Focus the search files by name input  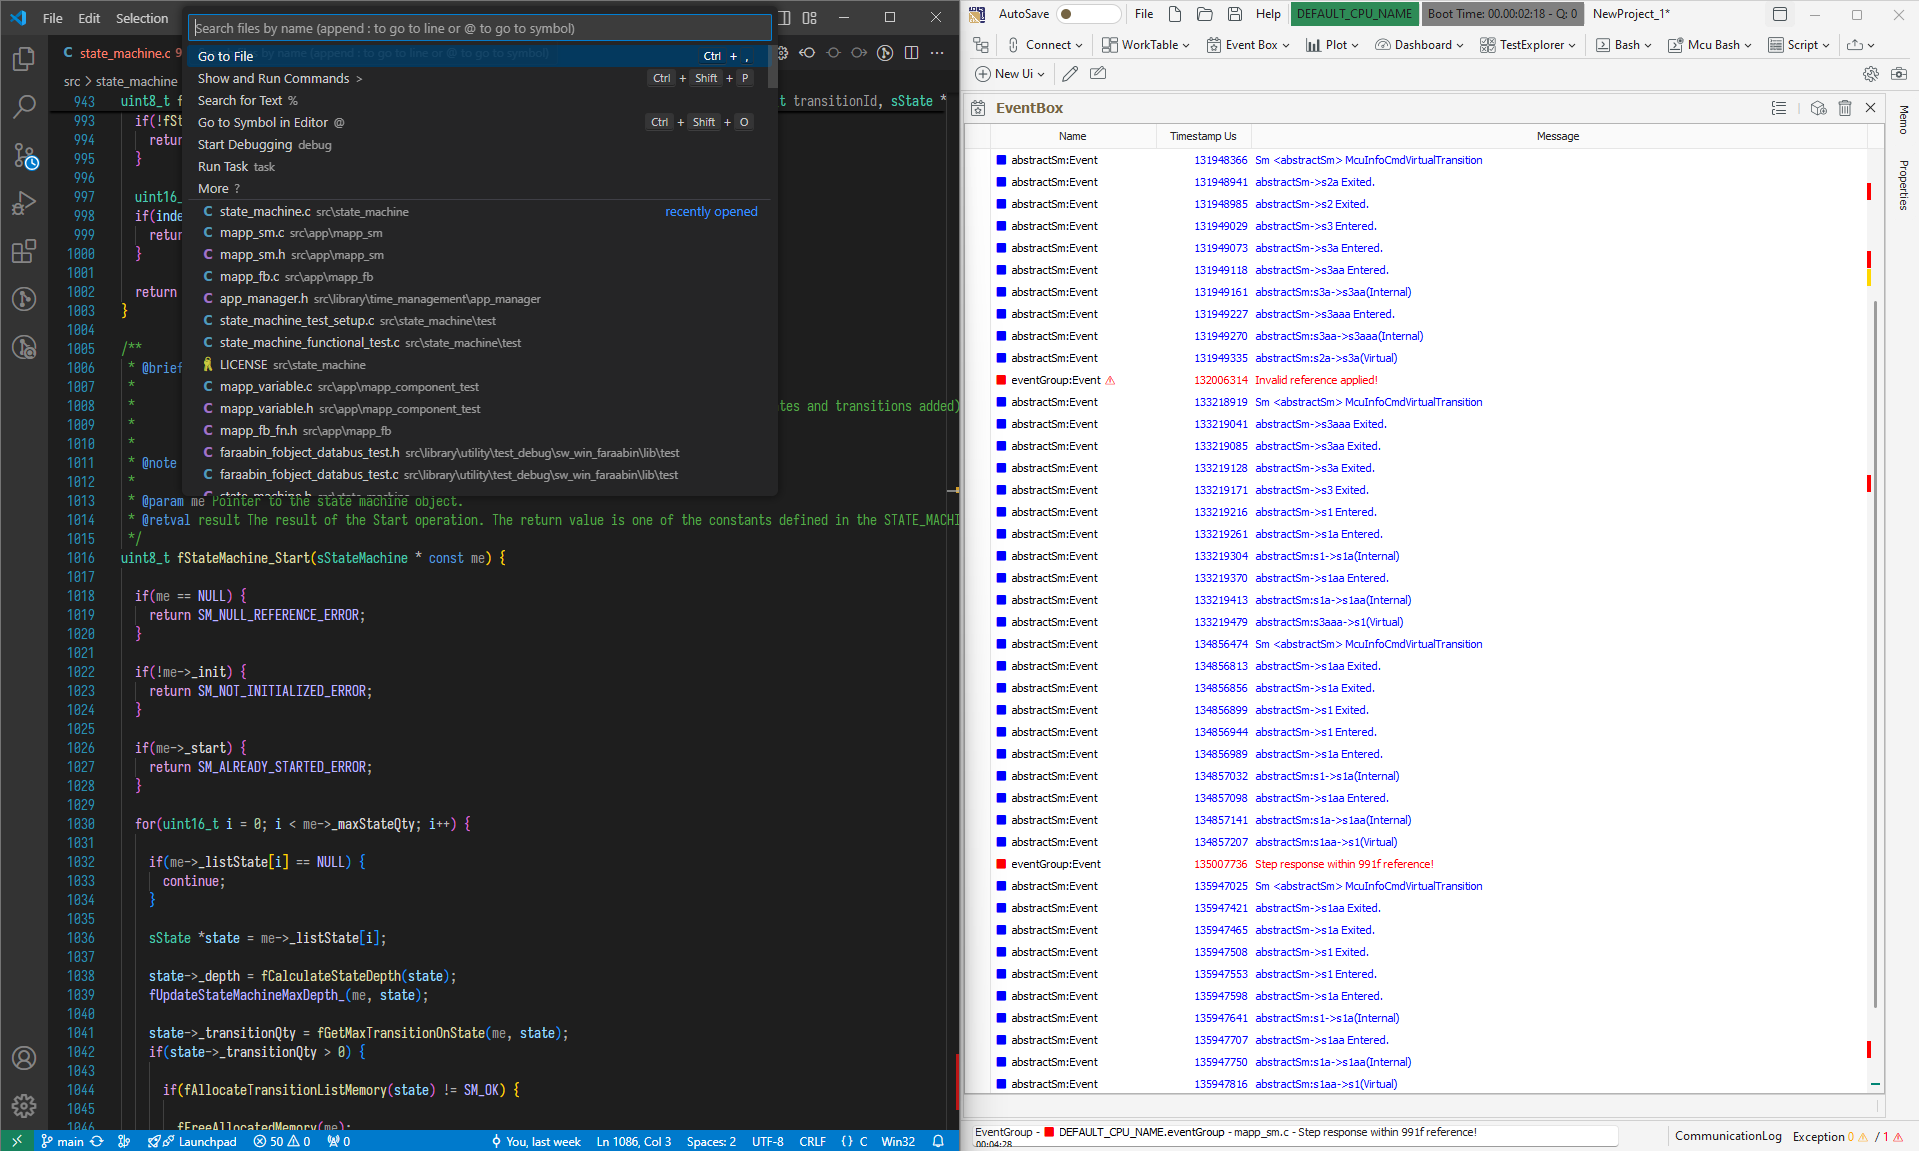point(480,28)
